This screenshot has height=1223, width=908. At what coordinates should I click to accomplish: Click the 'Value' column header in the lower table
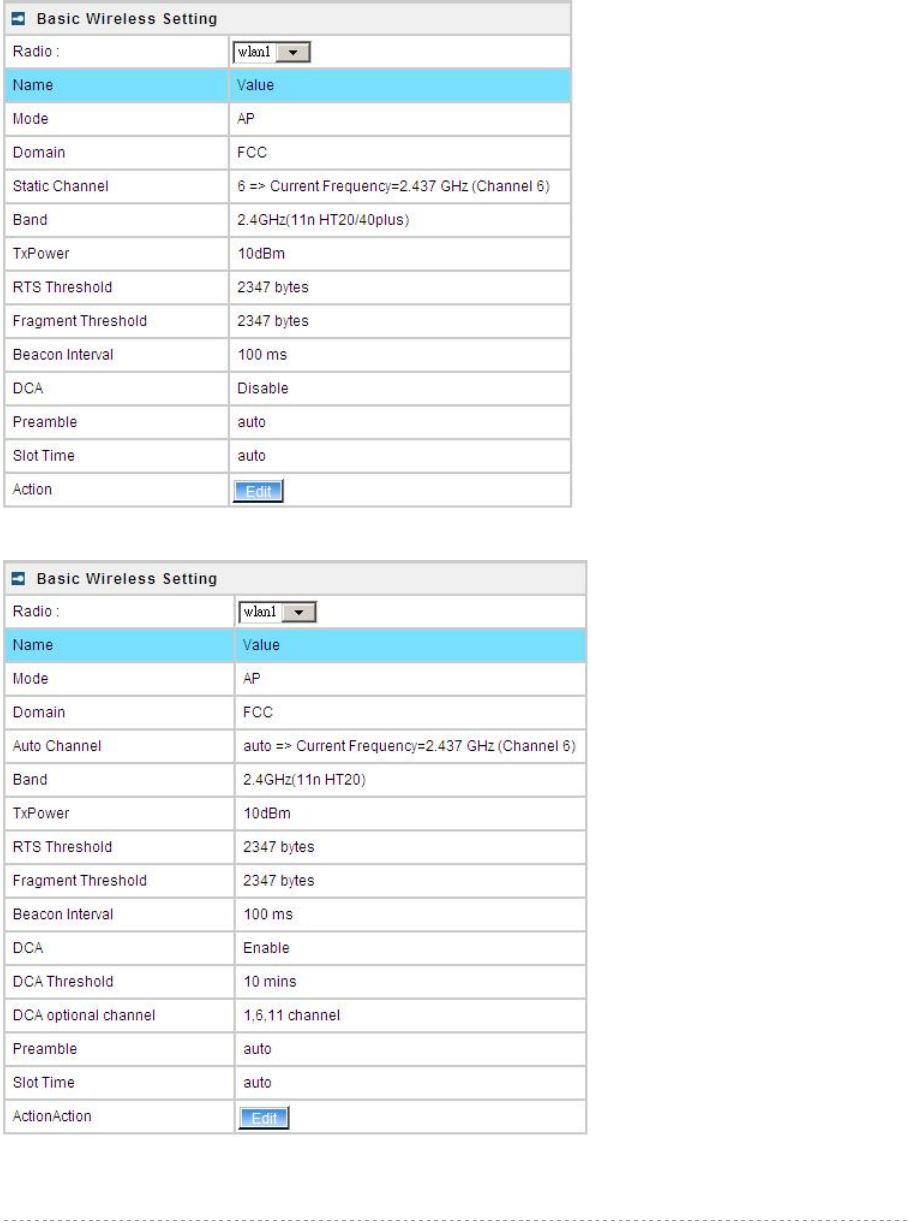261,645
